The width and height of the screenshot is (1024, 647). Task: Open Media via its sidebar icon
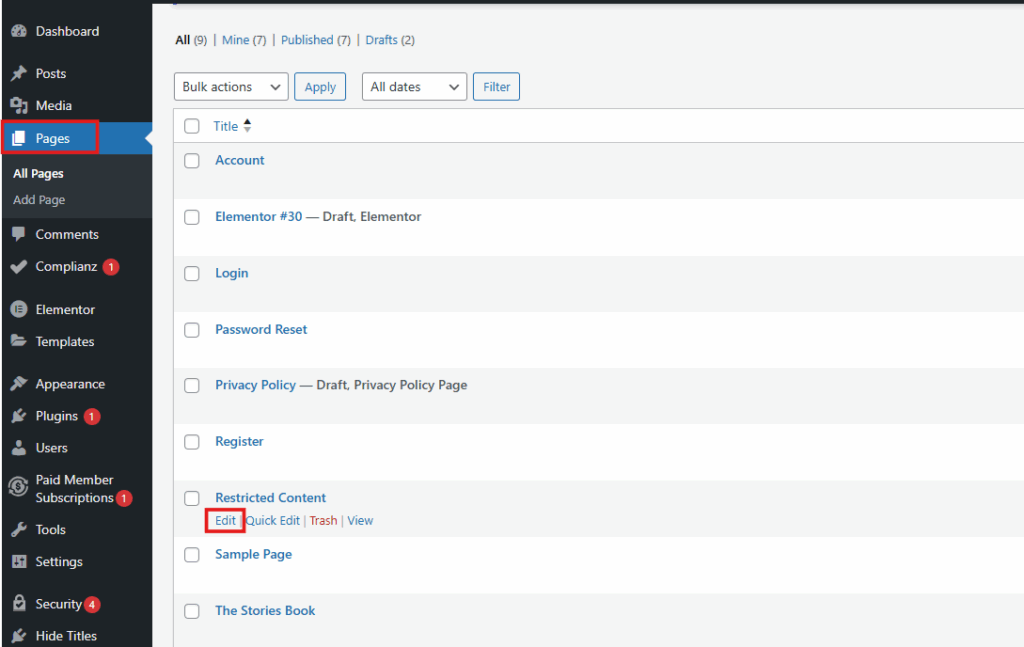coord(18,106)
